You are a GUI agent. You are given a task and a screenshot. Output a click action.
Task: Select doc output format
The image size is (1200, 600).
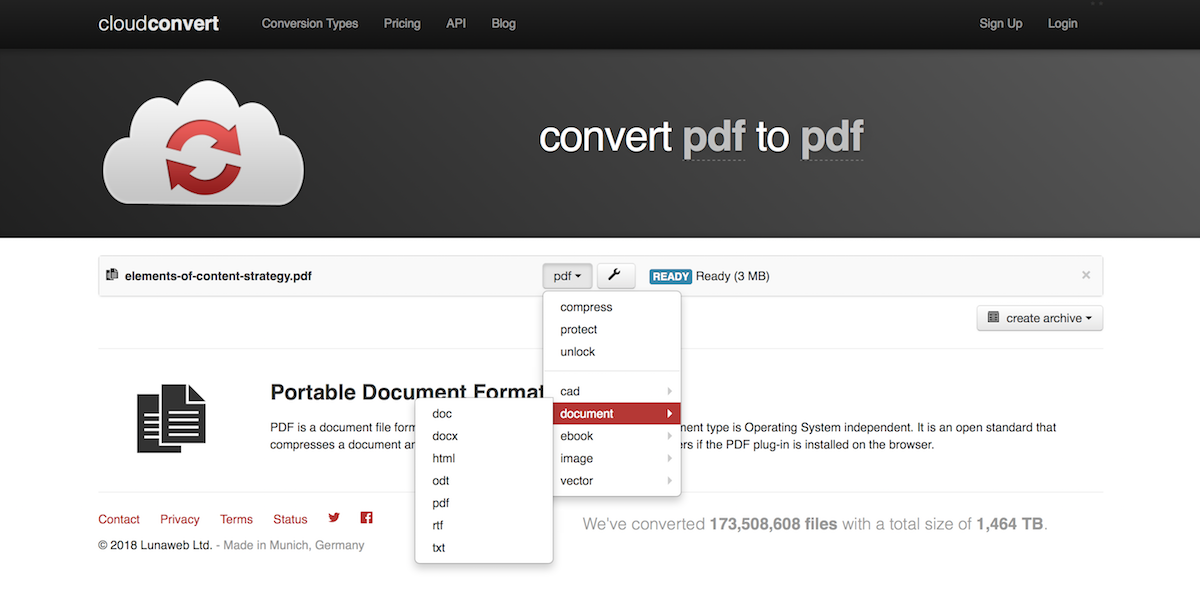point(484,413)
